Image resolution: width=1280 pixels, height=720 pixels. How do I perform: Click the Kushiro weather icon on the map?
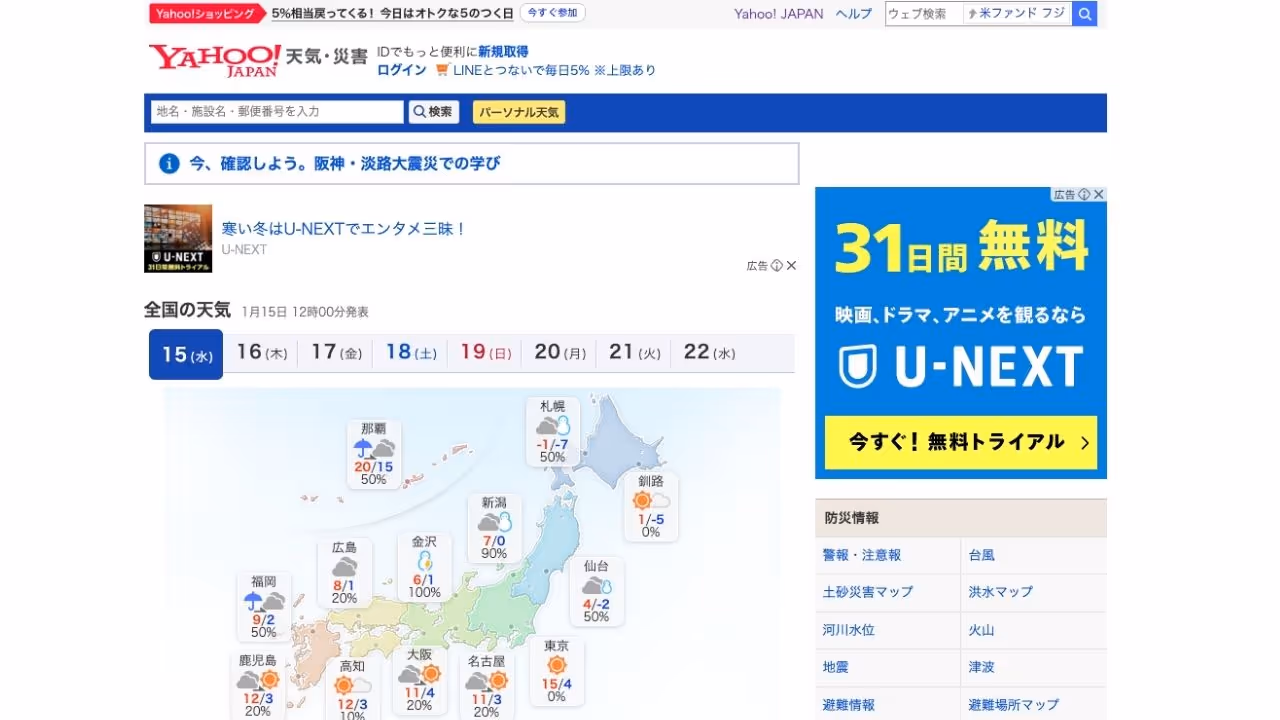click(x=651, y=500)
